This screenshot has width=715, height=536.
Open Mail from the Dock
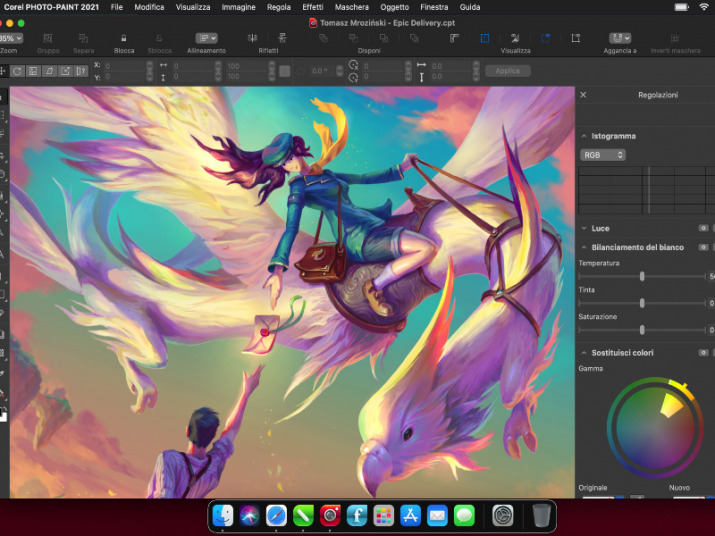(437, 516)
